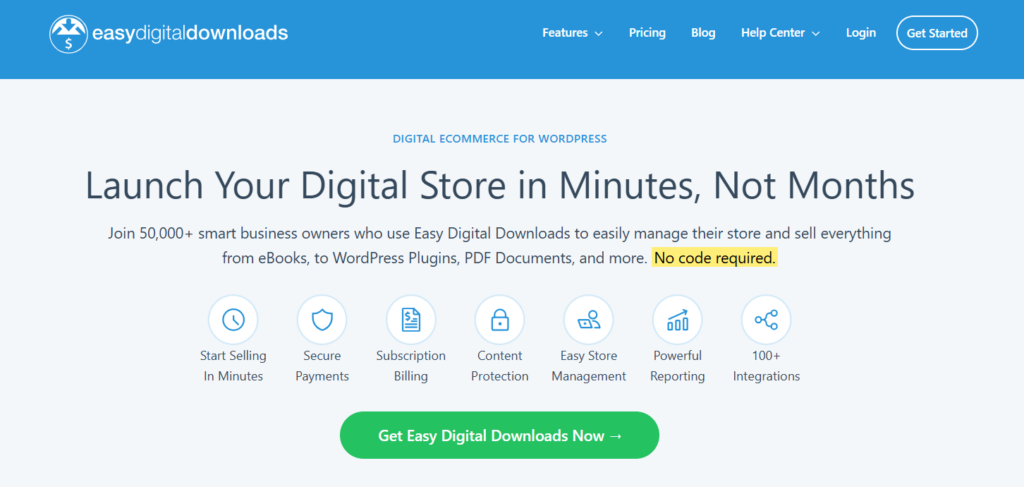
Task: Expand the Help Center dropdown menu
Action: 773,33
